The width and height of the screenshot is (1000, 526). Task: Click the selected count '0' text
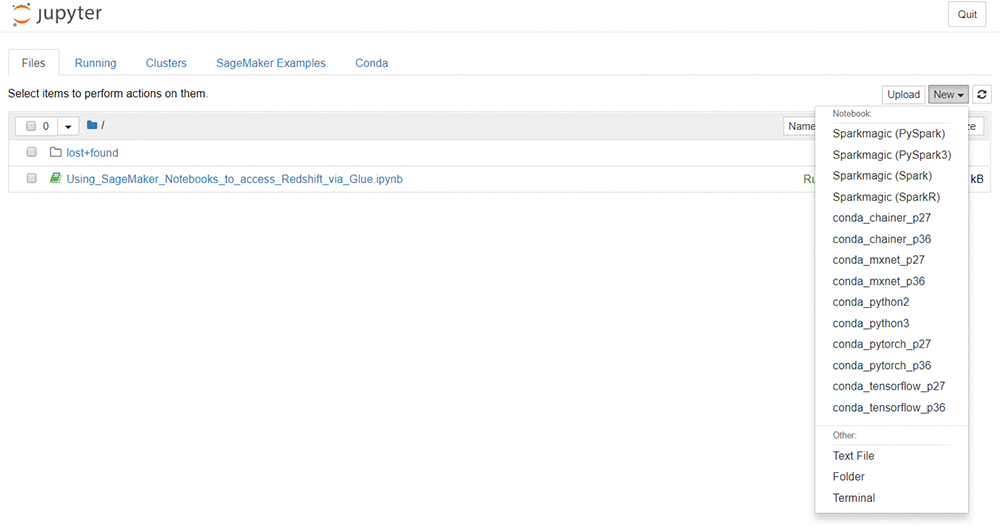click(46, 126)
